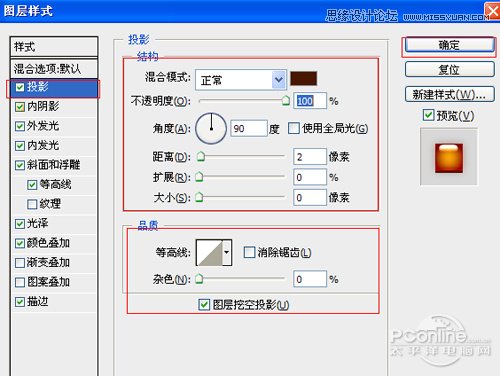The height and width of the screenshot is (376, 500).
Task: Click the 距离 value field showing 2
Action: 310,156
